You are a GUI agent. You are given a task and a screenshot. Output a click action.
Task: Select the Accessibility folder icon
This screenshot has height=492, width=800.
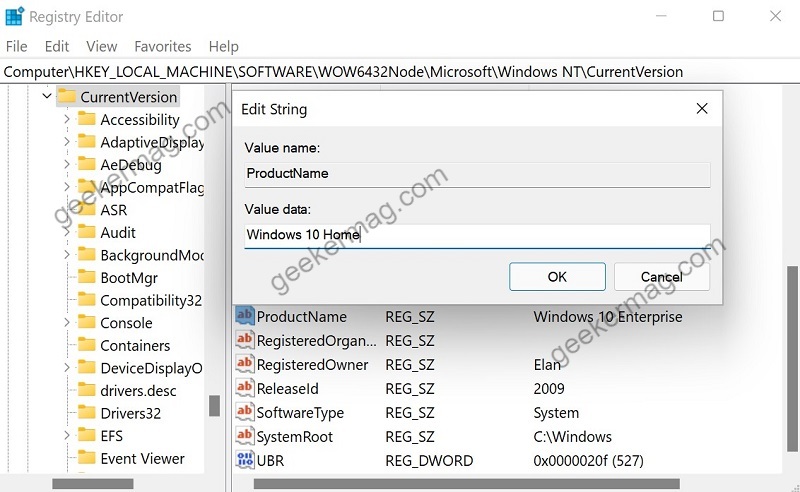[86, 119]
